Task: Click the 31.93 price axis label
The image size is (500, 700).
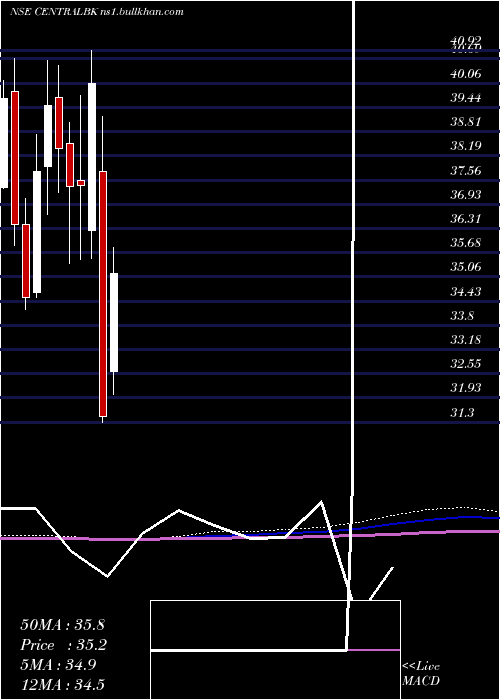Action: click(x=466, y=388)
